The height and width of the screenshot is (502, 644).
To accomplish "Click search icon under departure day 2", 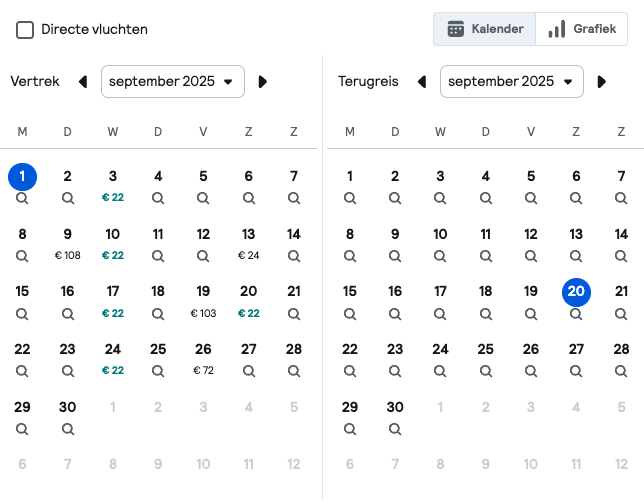I will coord(68,198).
